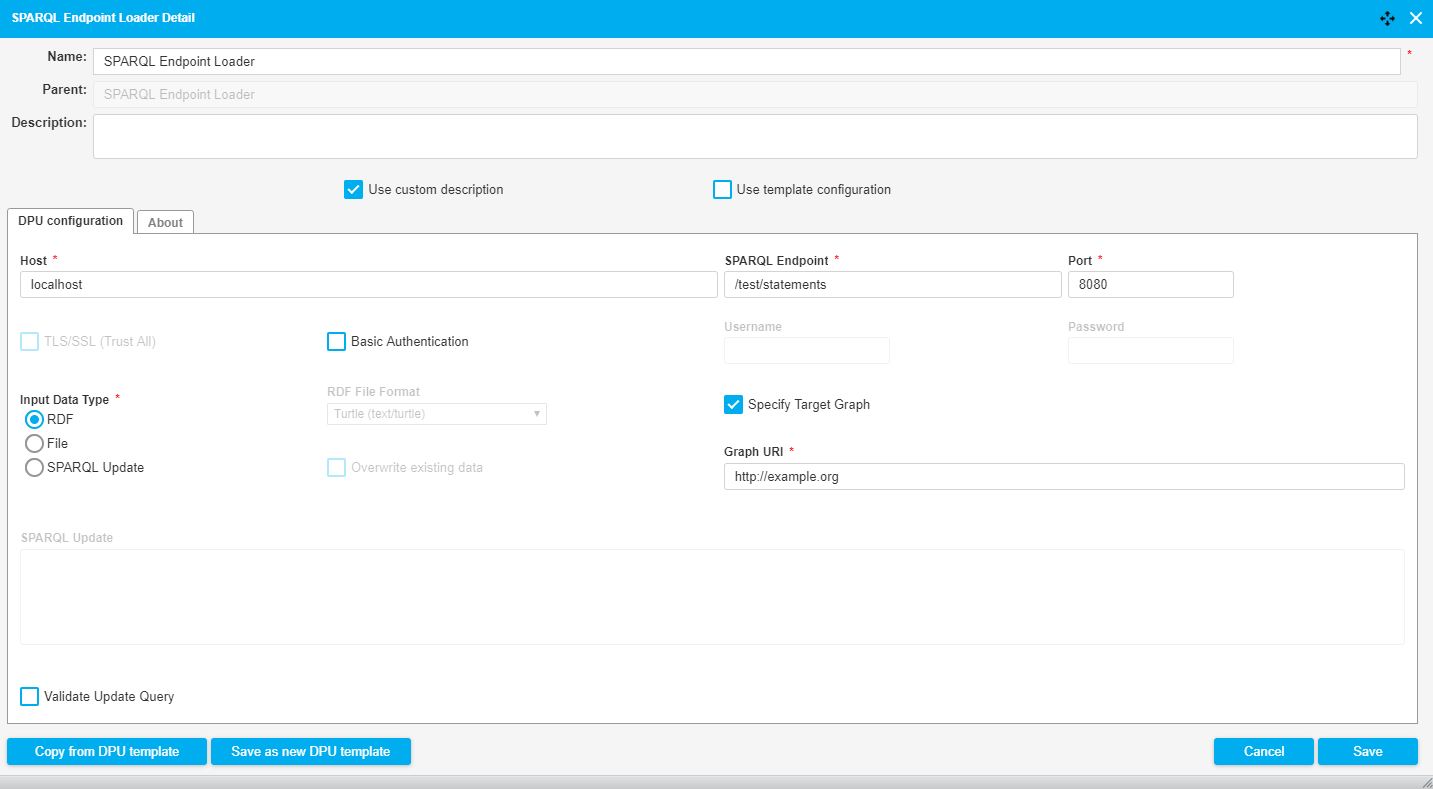
Task: Click Save as new DPU template
Action: click(x=310, y=751)
